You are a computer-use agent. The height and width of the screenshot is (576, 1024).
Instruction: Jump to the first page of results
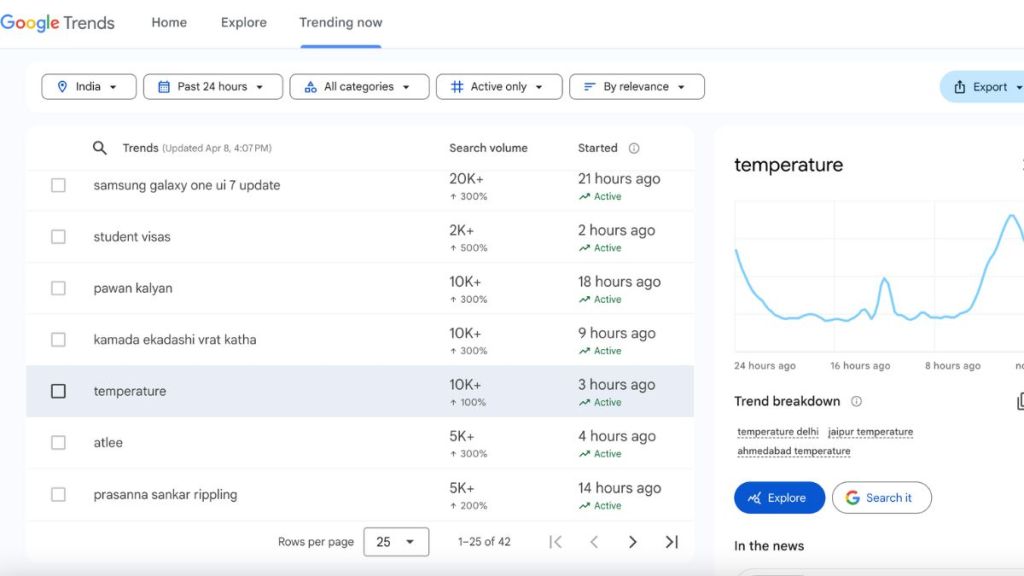click(x=556, y=542)
